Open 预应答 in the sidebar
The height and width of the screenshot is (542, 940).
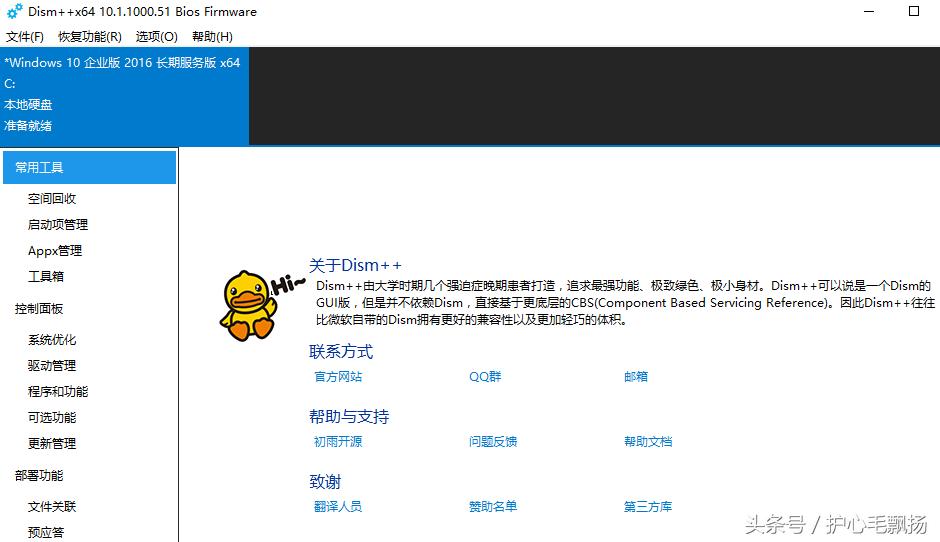(46, 532)
